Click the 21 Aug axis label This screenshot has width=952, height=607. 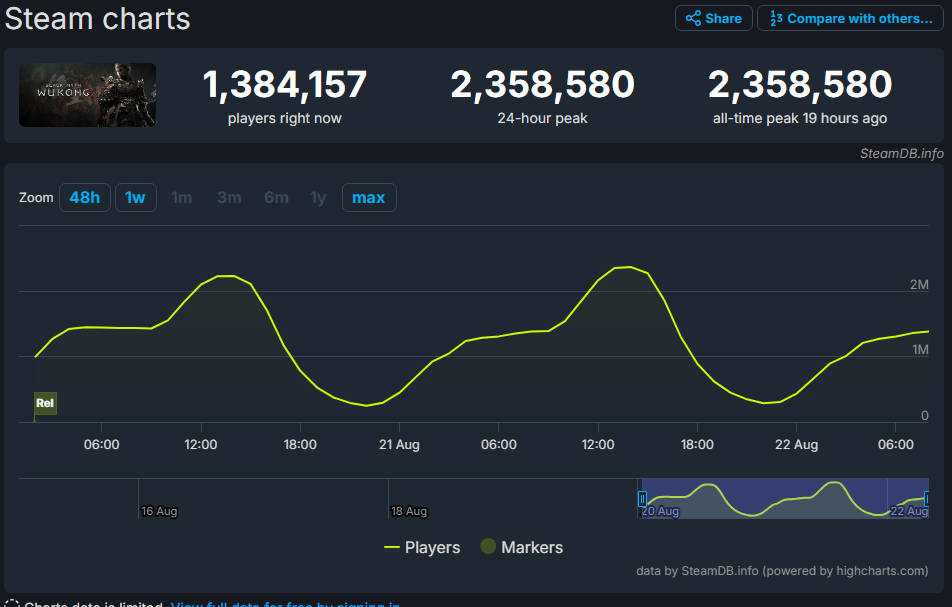point(399,444)
